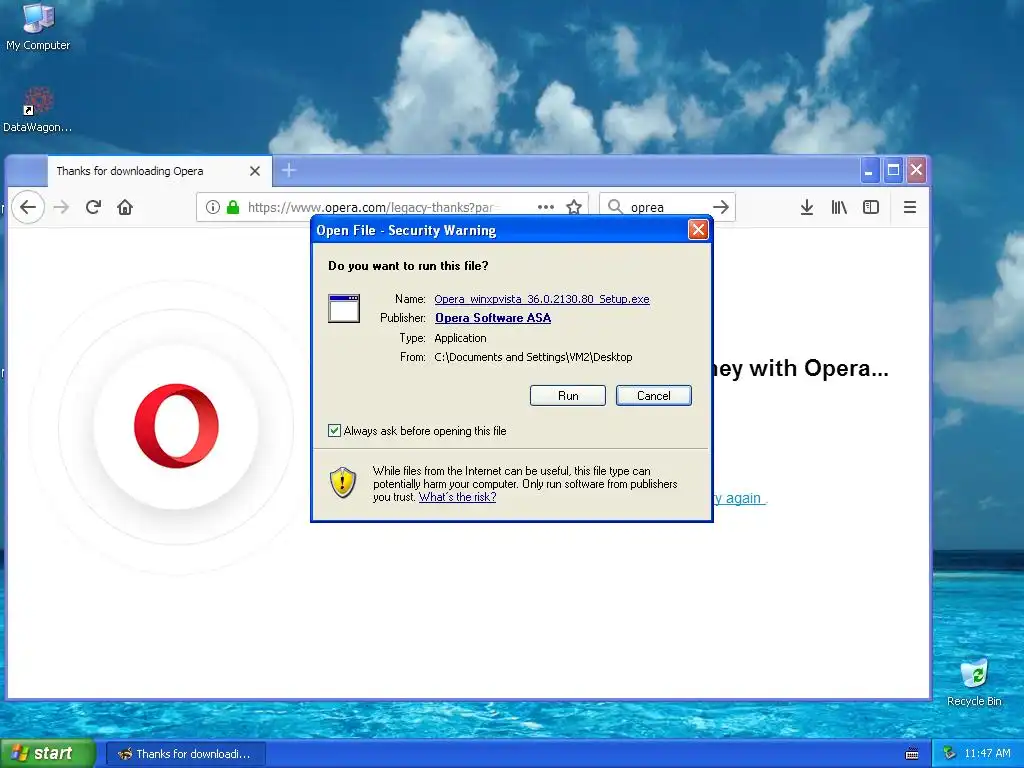Bookmark this page with star icon

(573, 207)
